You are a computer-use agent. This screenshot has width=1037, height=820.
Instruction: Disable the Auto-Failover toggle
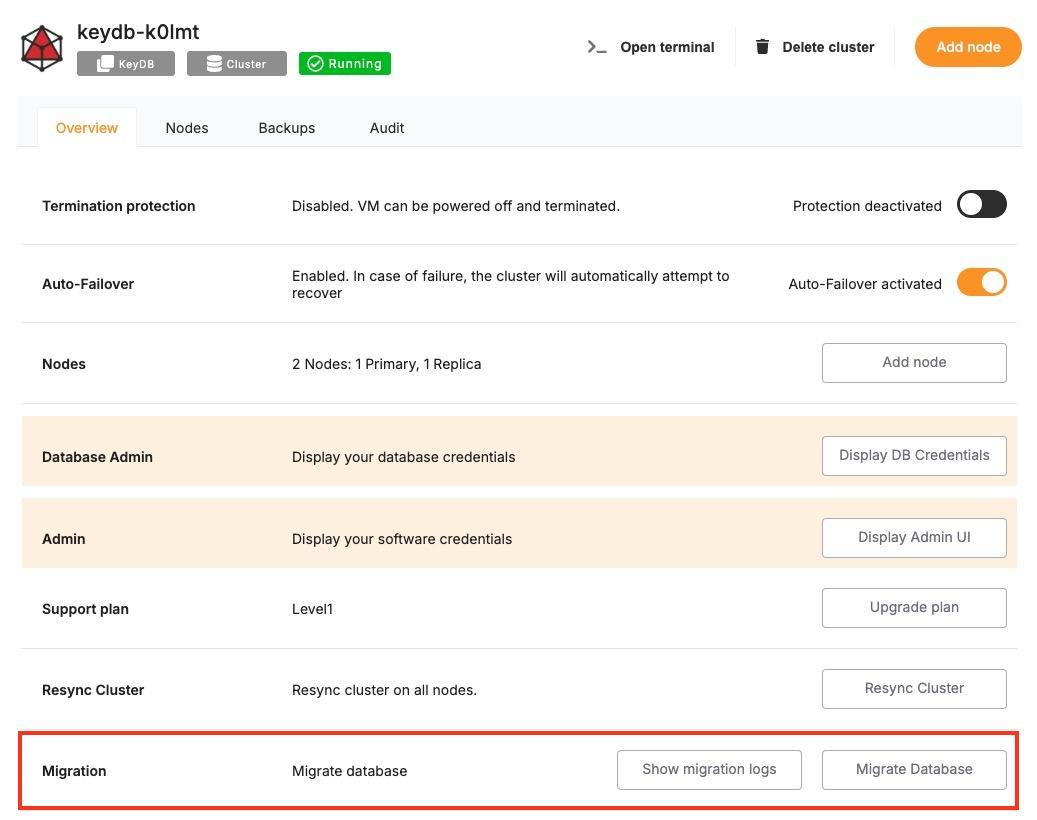[981, 283]
